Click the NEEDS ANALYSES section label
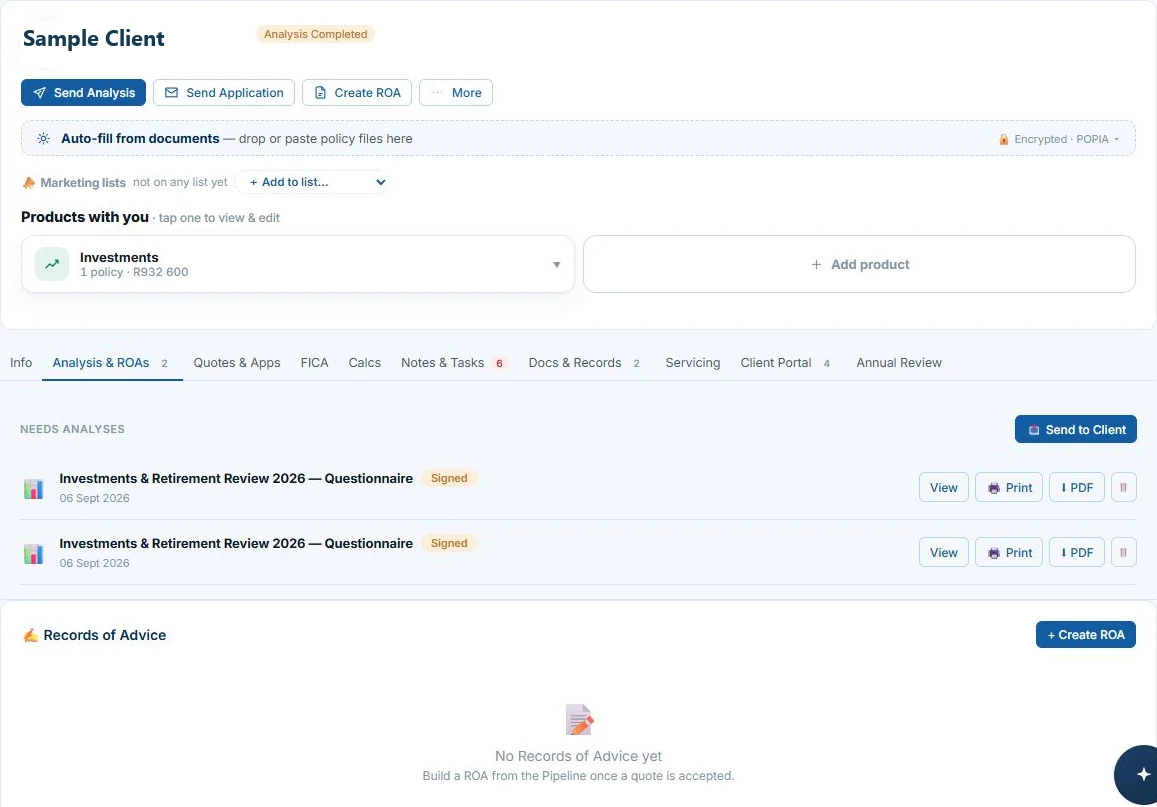The height and width of the screenshot is (807, 1157). tap(72, 429)
